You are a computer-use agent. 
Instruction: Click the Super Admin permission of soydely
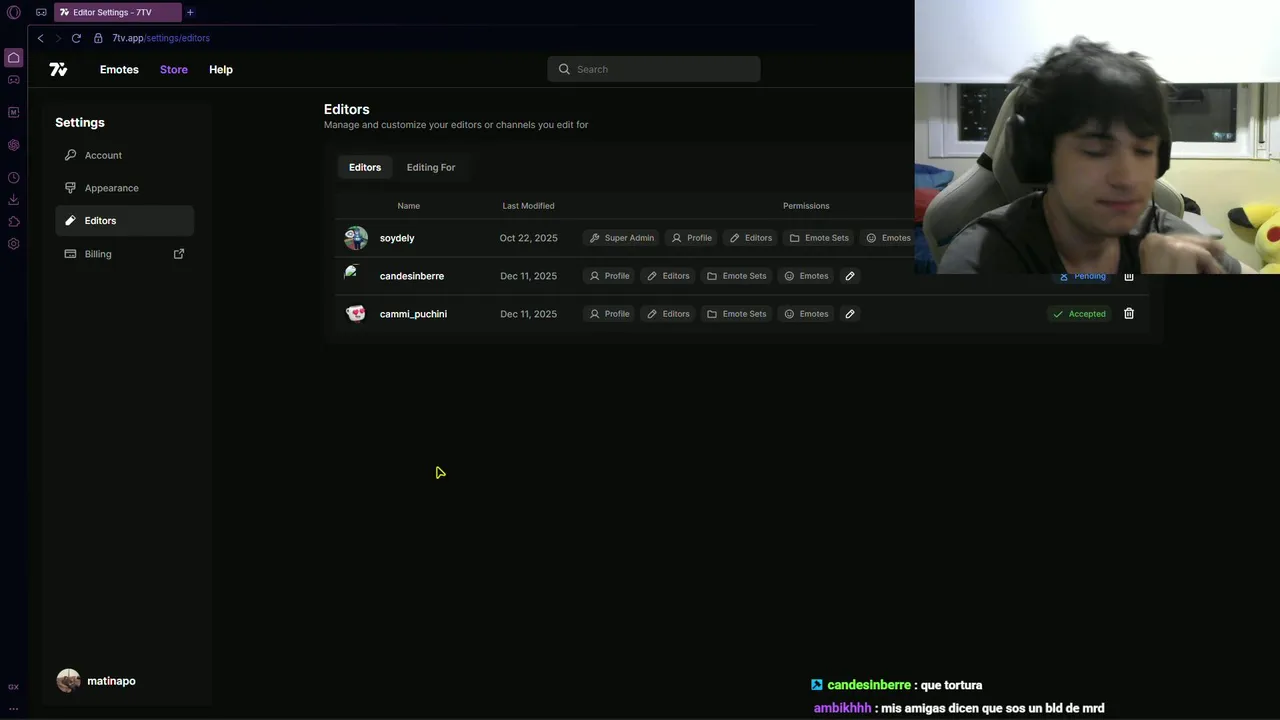pos(622,238)
